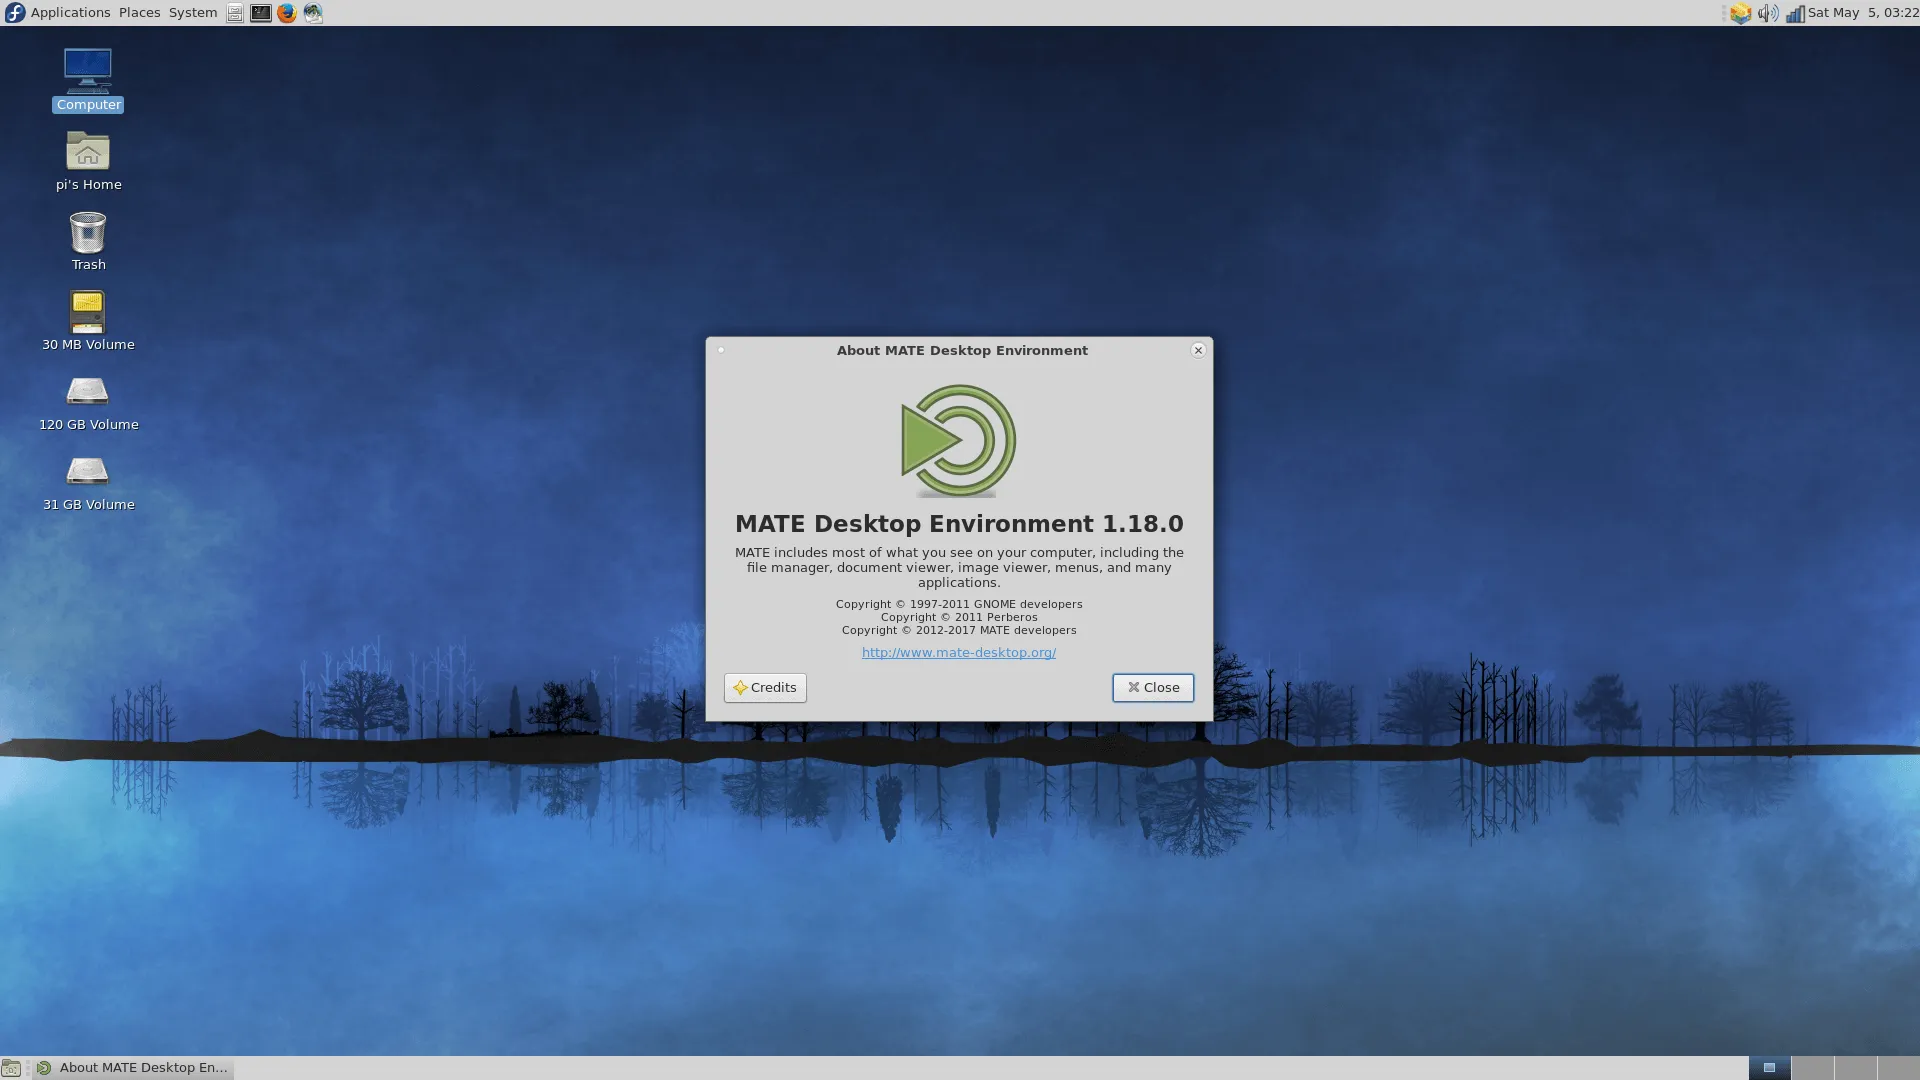Launch the file manager from the panel

[x=234, y=13]
